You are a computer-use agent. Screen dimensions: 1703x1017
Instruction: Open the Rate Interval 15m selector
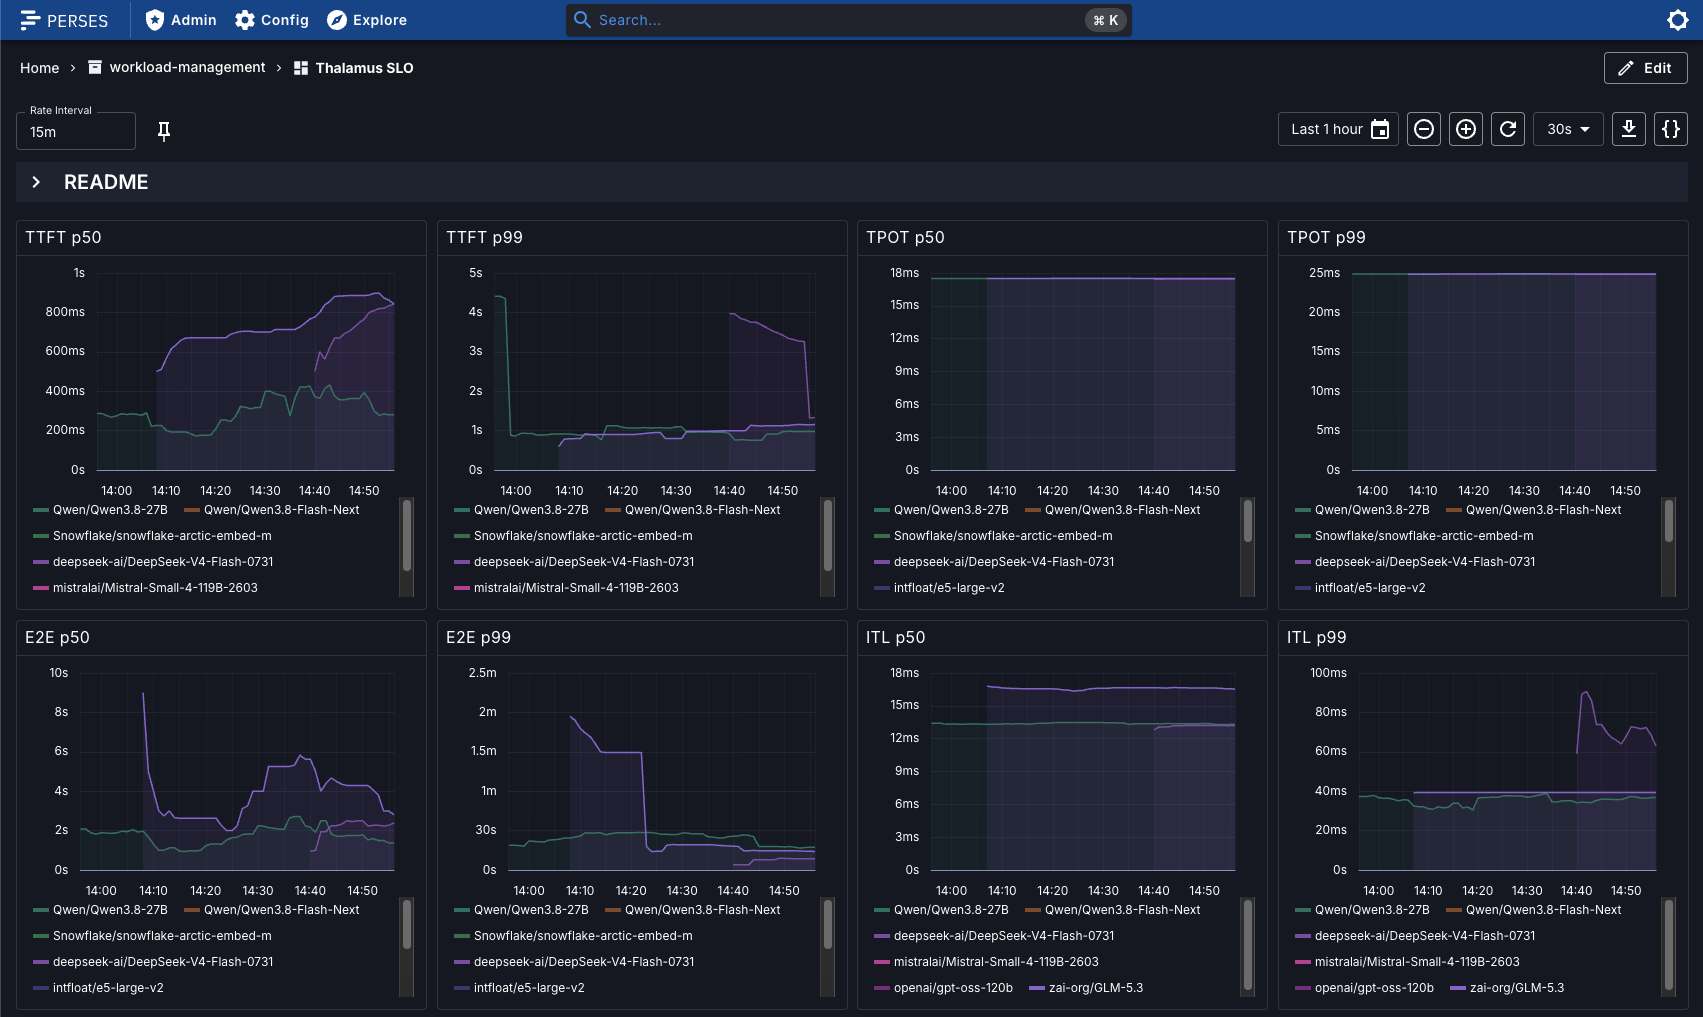coord(76,131)
